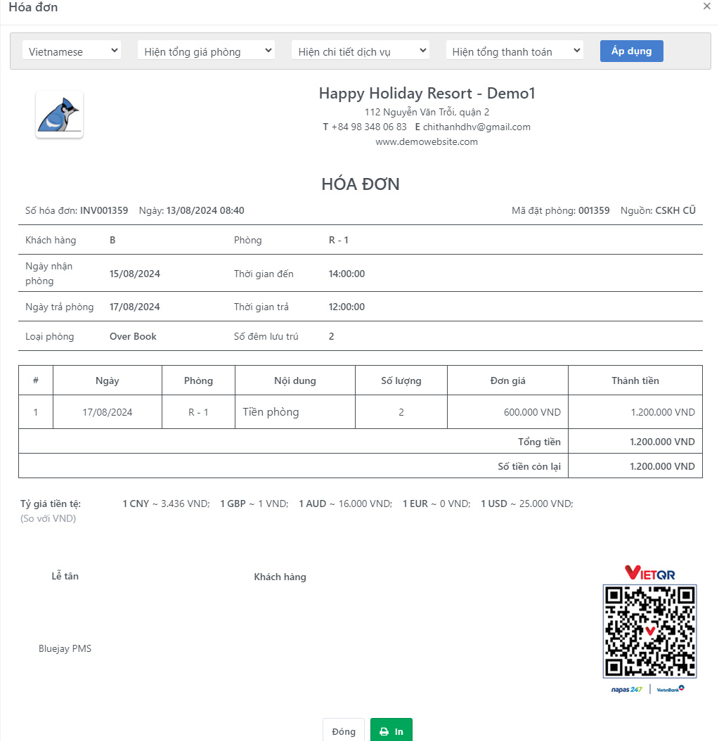Viewport: 718px width, 741px height.
Task: Click the 'Đóng' close button
Action: coord(344,731)
